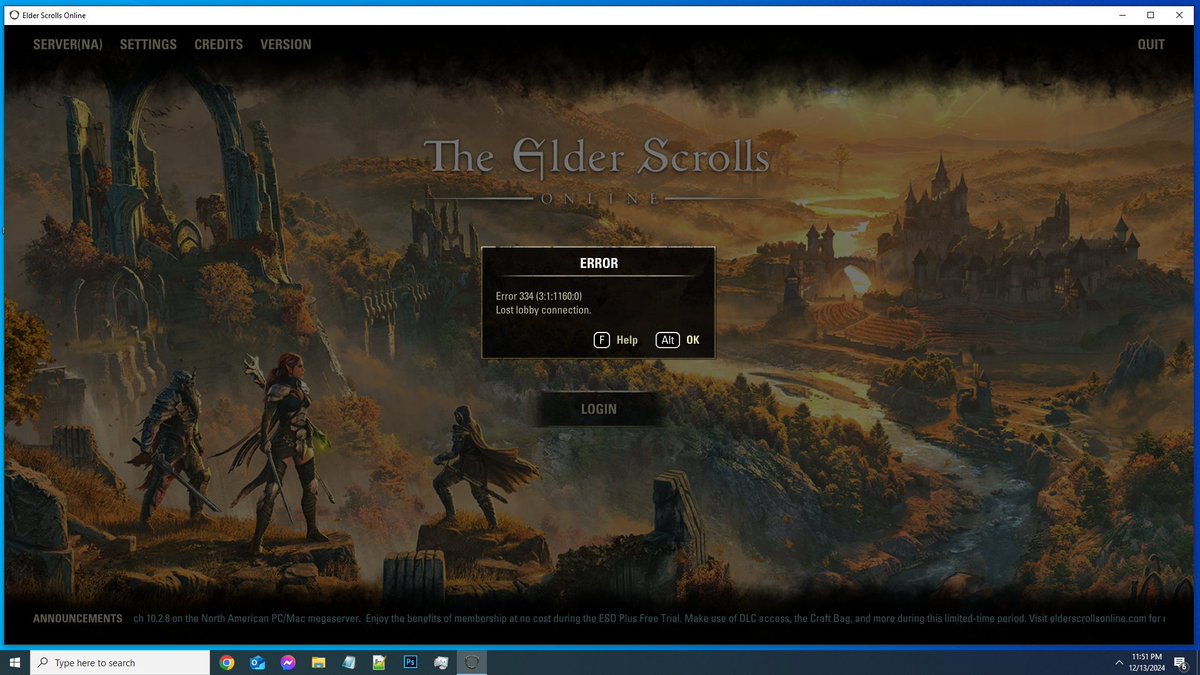The height and width of the screenshot is (675, 1200).
Task: Minimize the Elder Scrolls Online window
Action: (x=1121, y=14)
